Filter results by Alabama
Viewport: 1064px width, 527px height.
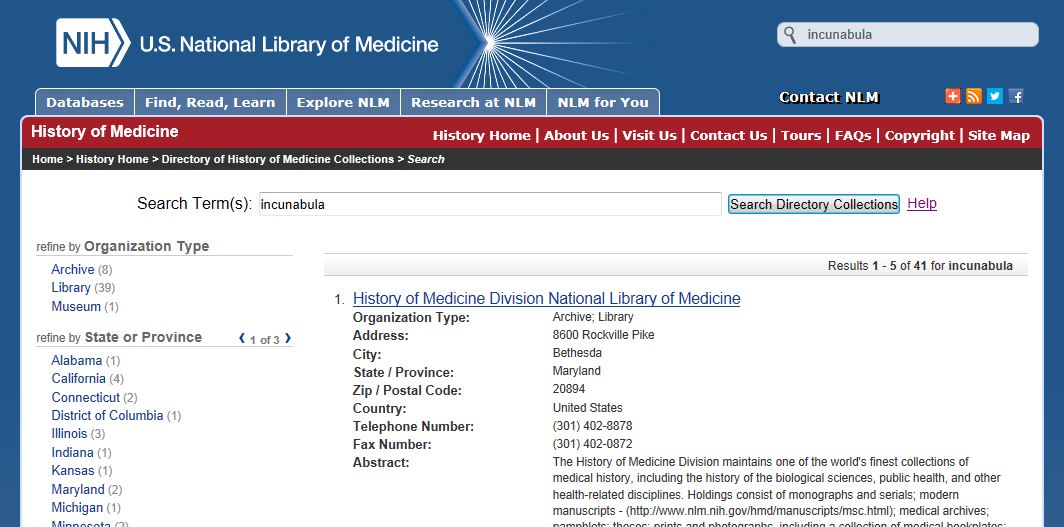[77, 361]
